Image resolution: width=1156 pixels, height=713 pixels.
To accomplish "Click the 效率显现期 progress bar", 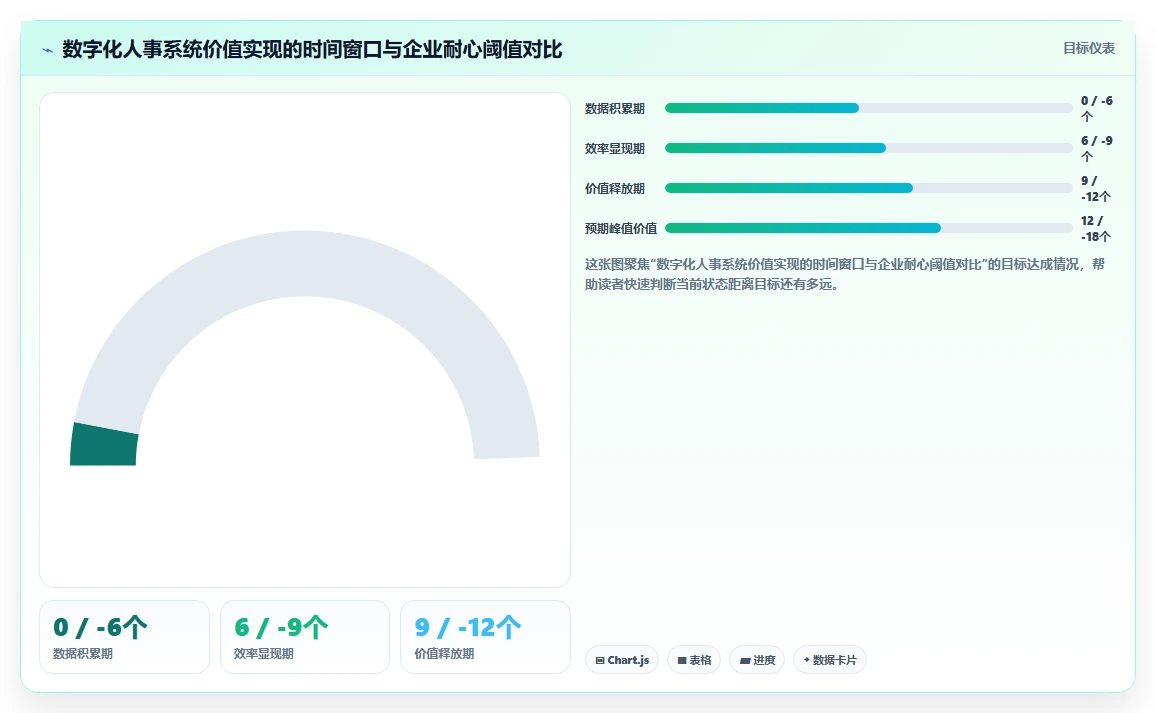I will coord(868,148).
